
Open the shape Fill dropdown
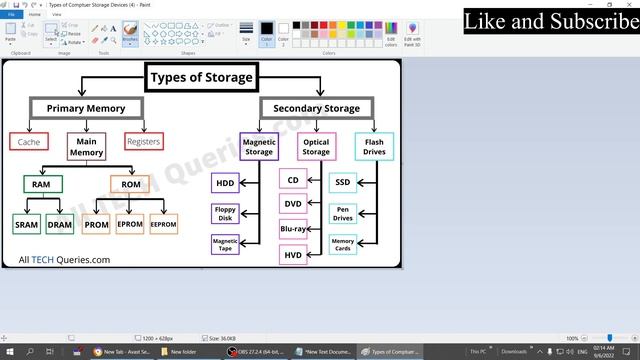click(216, 34)
